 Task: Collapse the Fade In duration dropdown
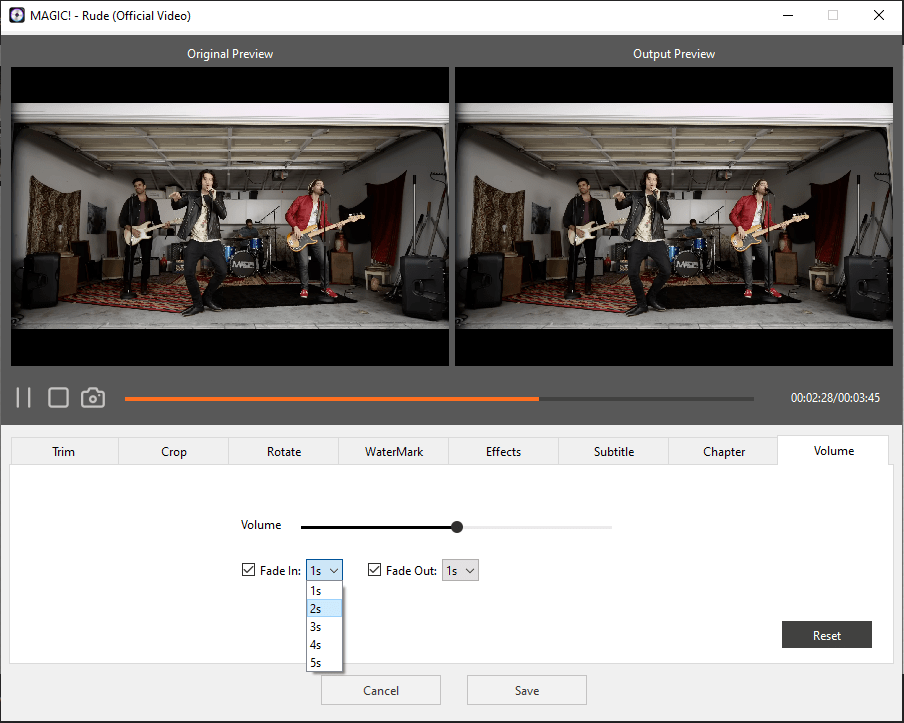pyautogui.click(x=324, y=570)
